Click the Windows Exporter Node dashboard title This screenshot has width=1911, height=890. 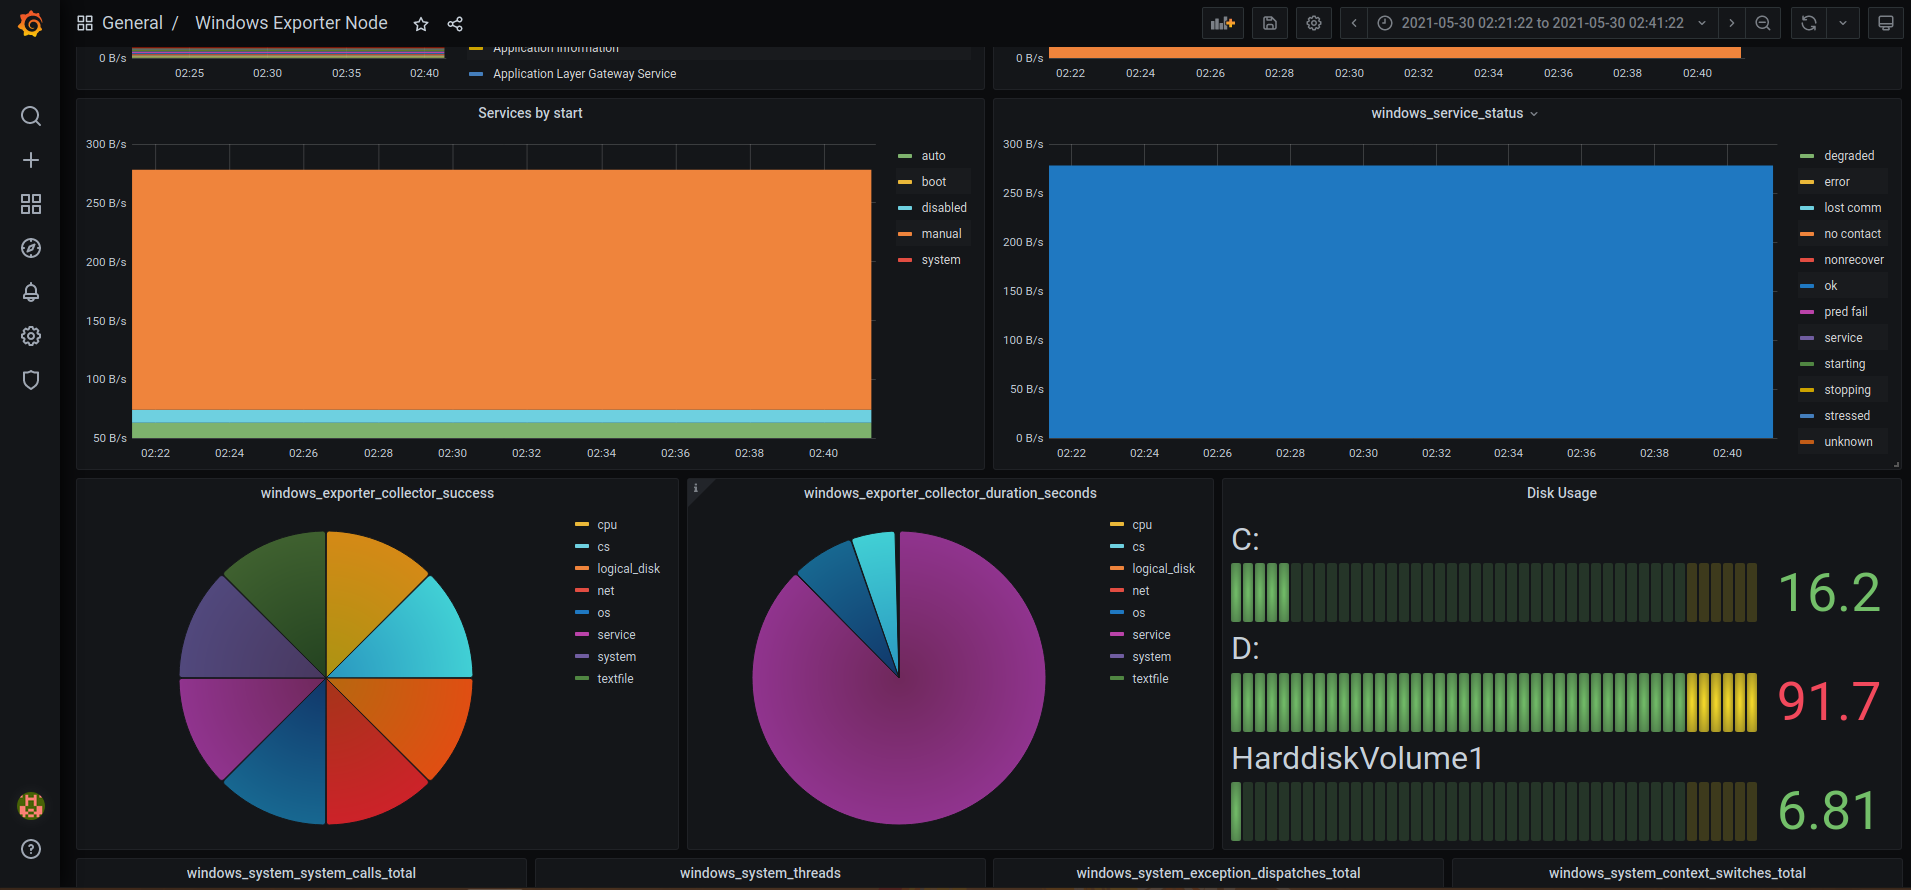291,23
